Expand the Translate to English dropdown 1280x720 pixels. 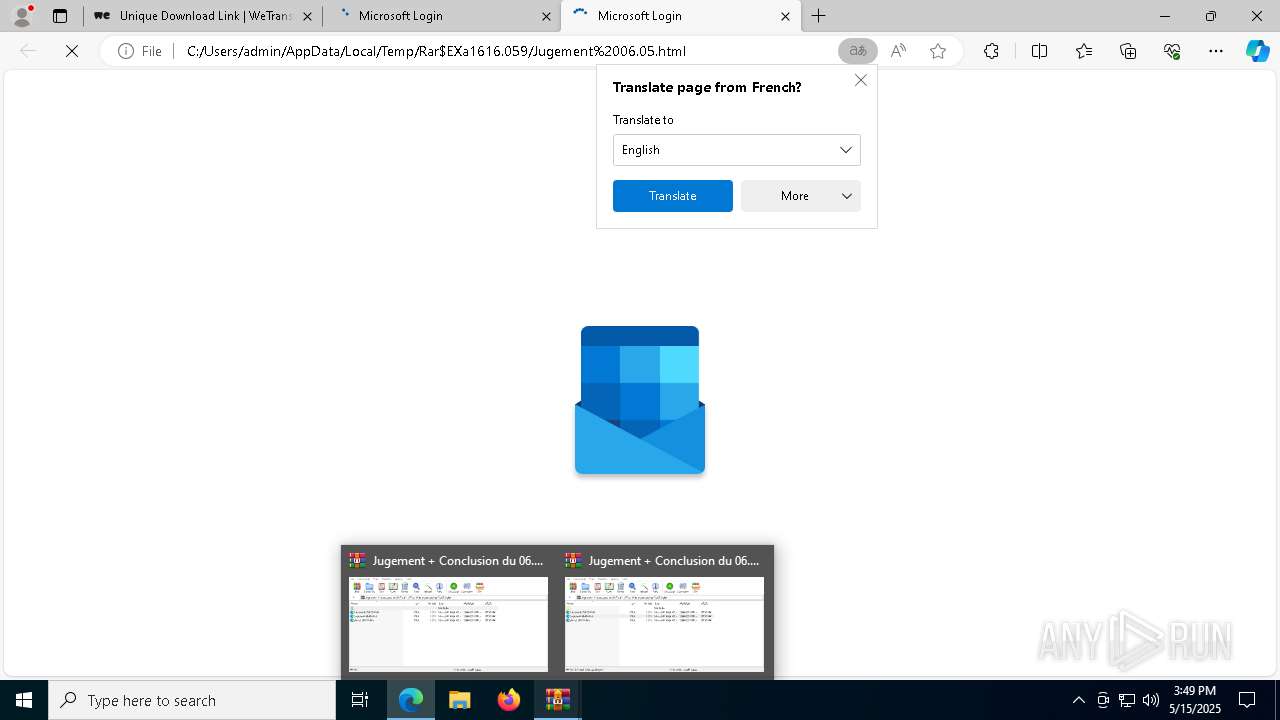tap(737, 150)
